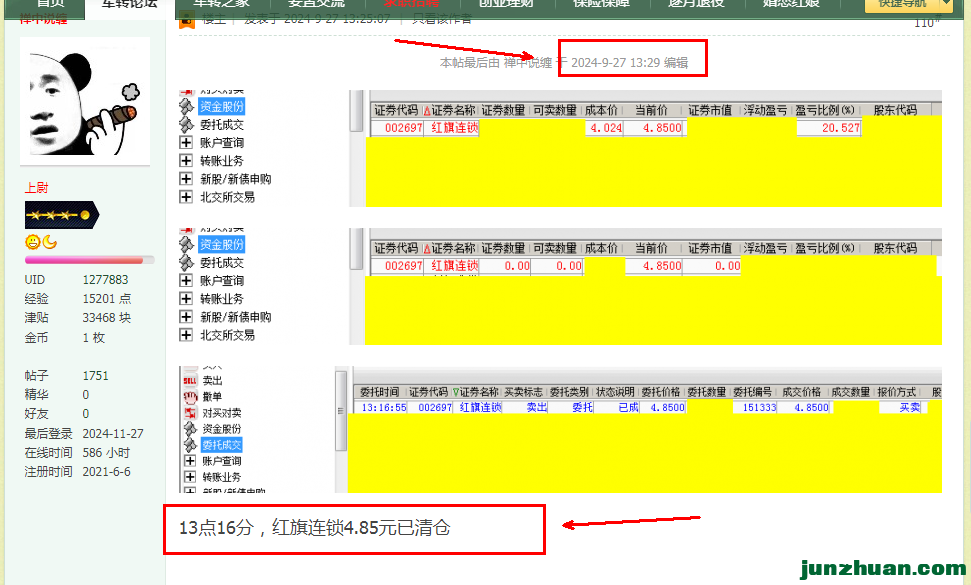Expand 北交所交易 in the top trading panel

tap(186, 197)
